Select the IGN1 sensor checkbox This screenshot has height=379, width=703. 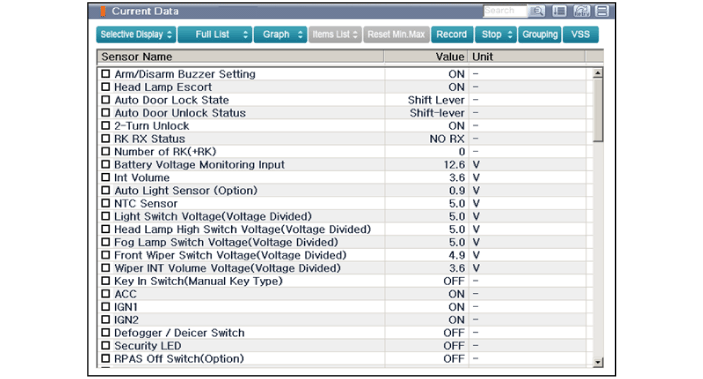(x=105, y=307)
